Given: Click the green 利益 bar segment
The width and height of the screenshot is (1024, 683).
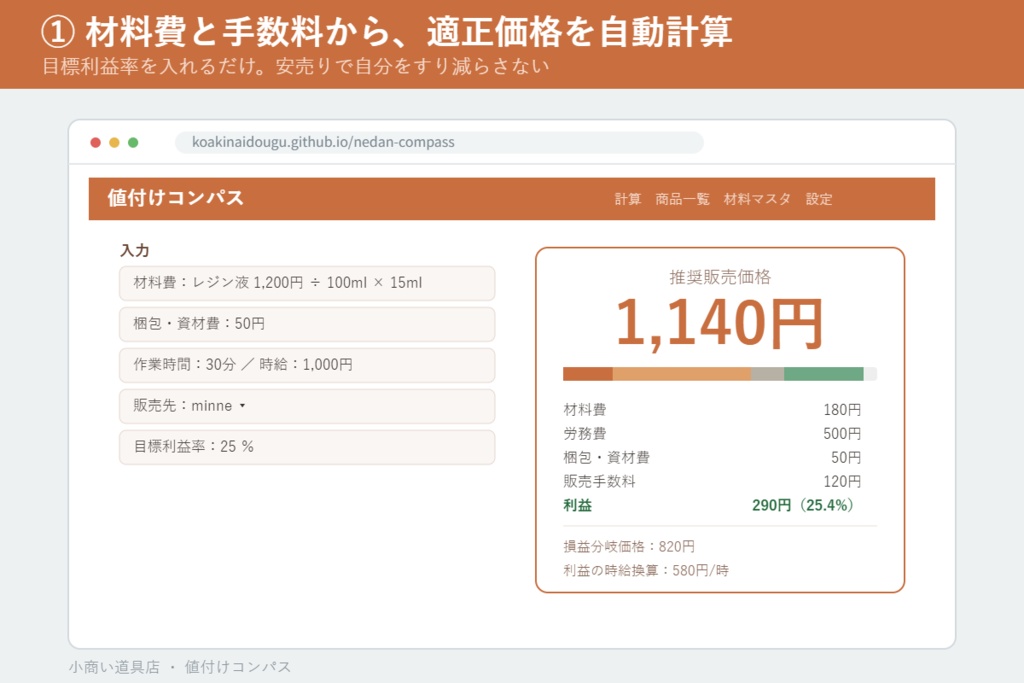Looking at the screenshot, I should 824,374.
